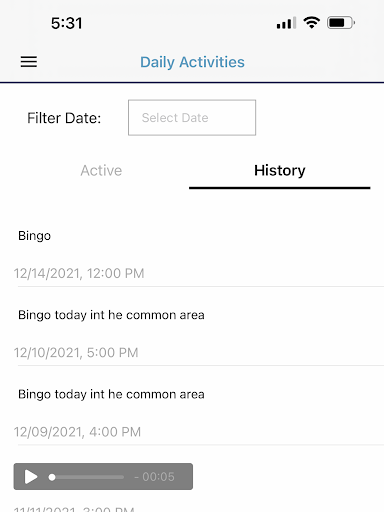
Task: Play the audio clip recording
Action: 31,477
